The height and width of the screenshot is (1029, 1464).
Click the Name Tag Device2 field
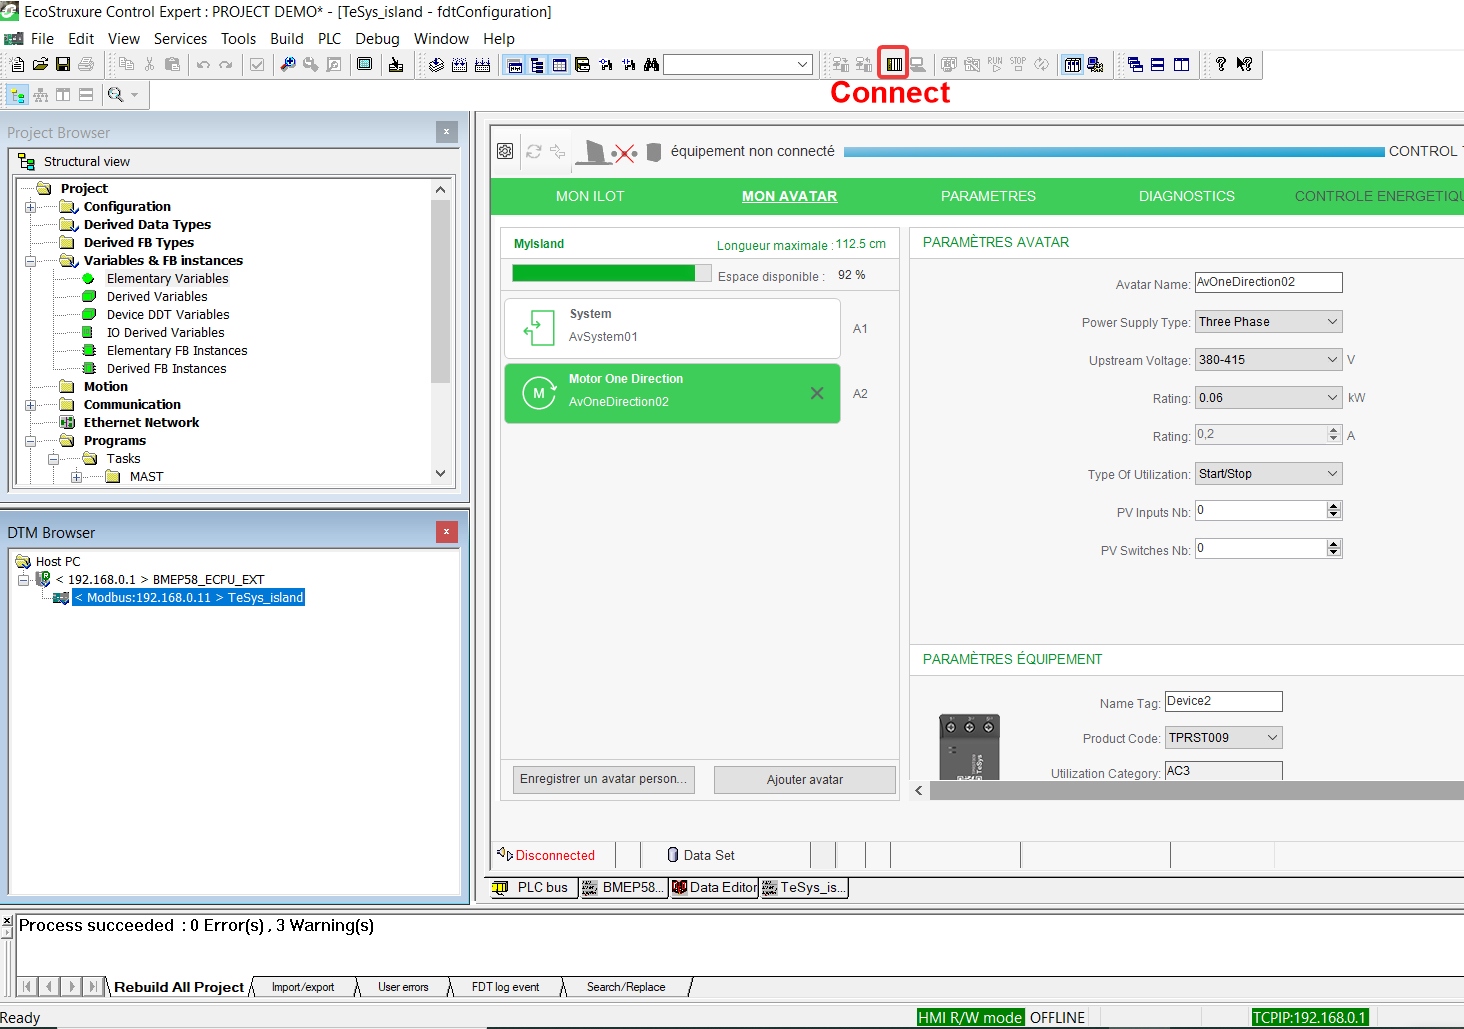point(1223,702)
